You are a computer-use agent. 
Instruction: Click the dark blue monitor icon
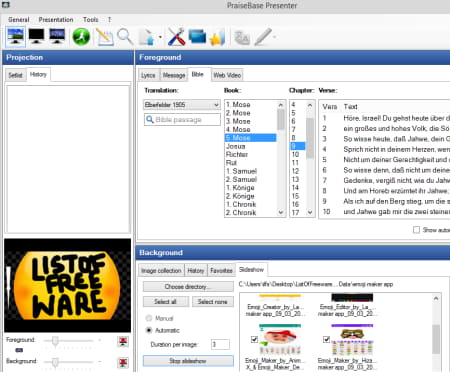point(57,36)
